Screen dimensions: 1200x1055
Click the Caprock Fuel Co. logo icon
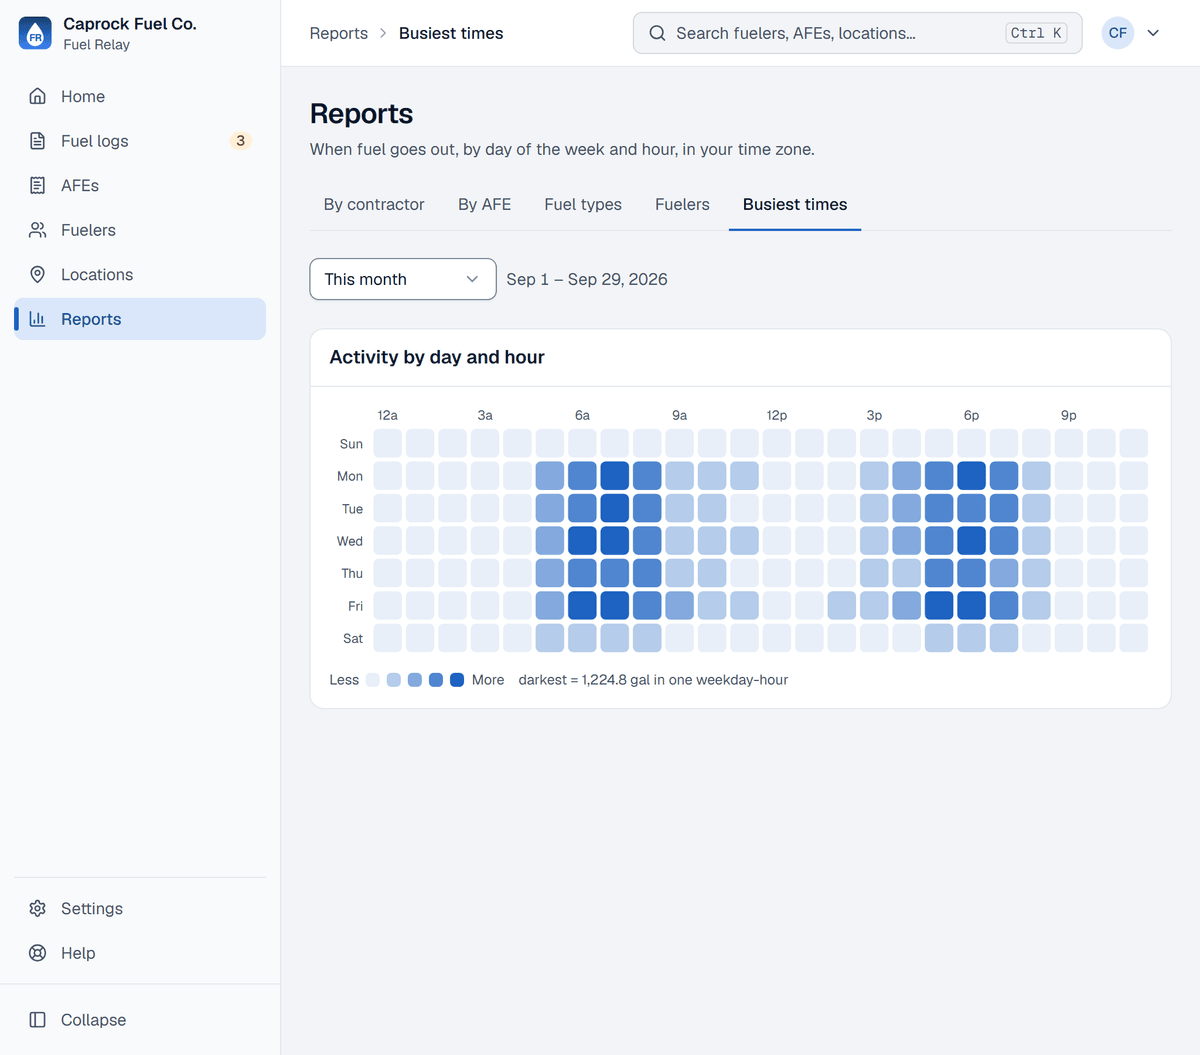[35, 33]
